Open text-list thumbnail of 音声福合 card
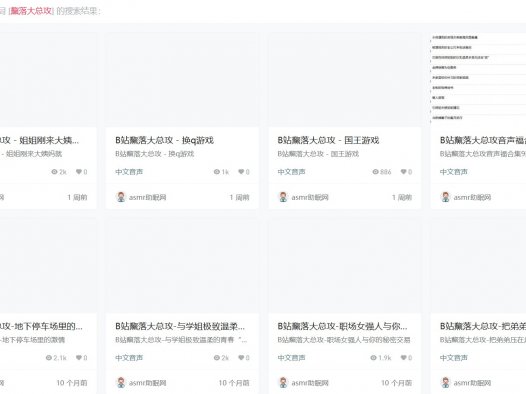 478,80
